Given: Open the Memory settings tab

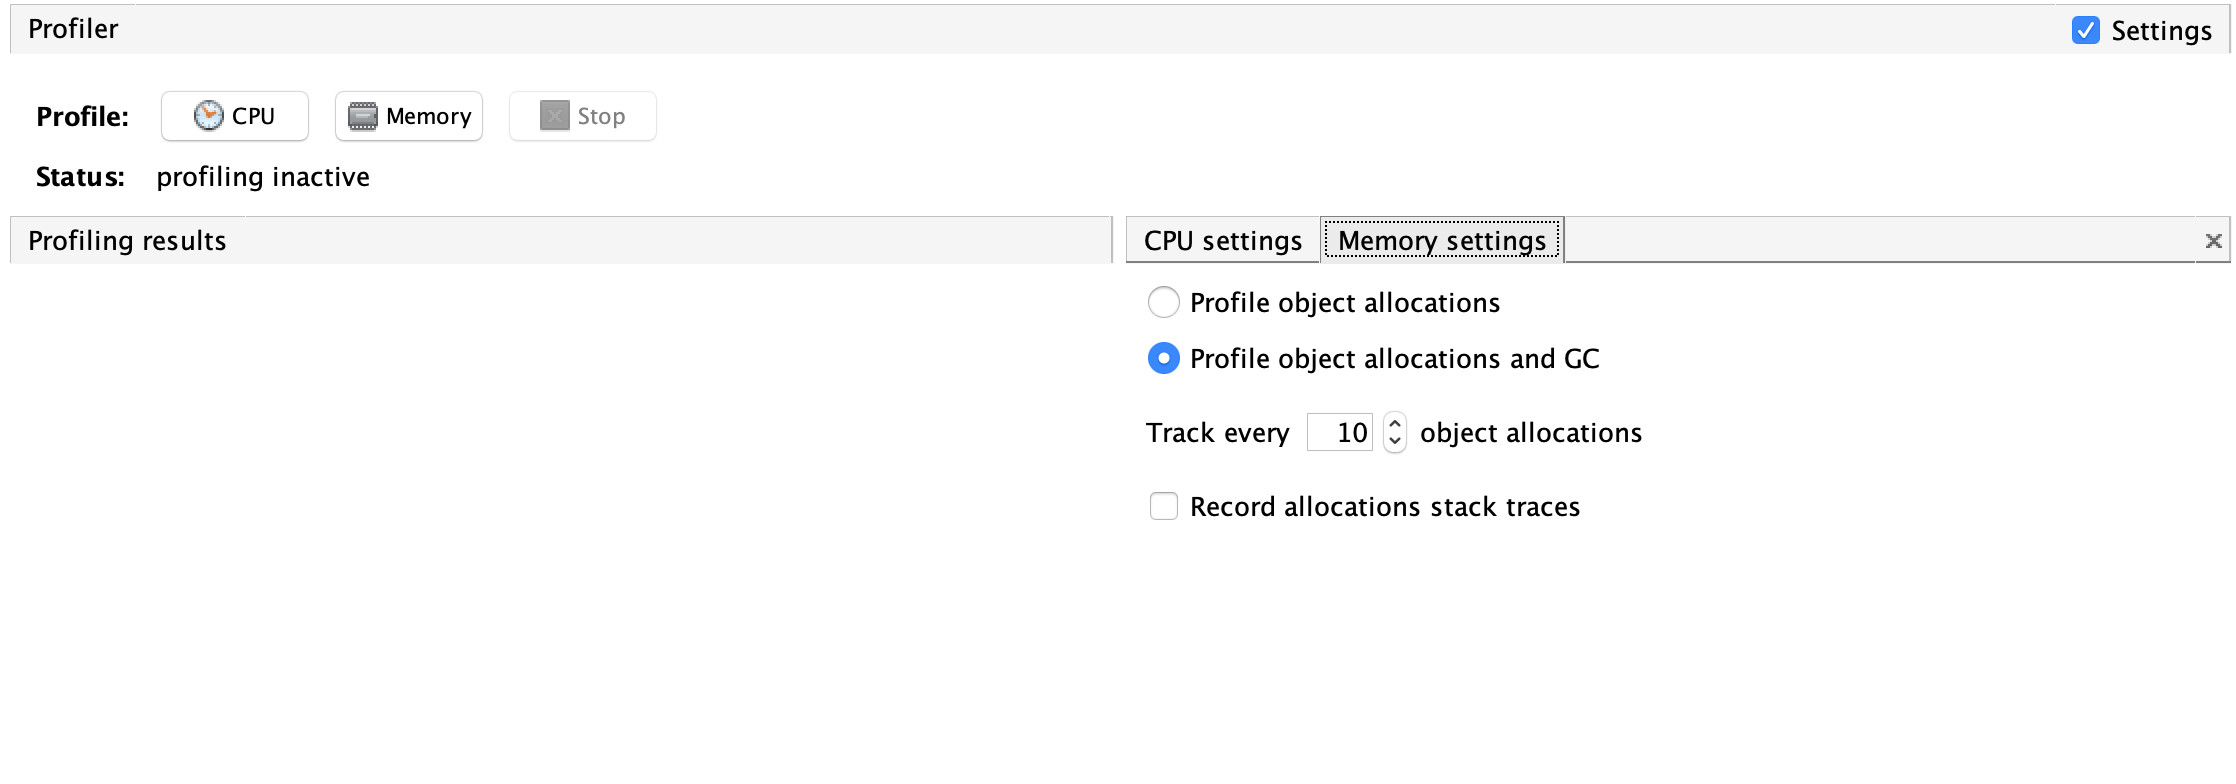Looking at the screenshot, I should pyautogui.click(x=1441, y=241).
